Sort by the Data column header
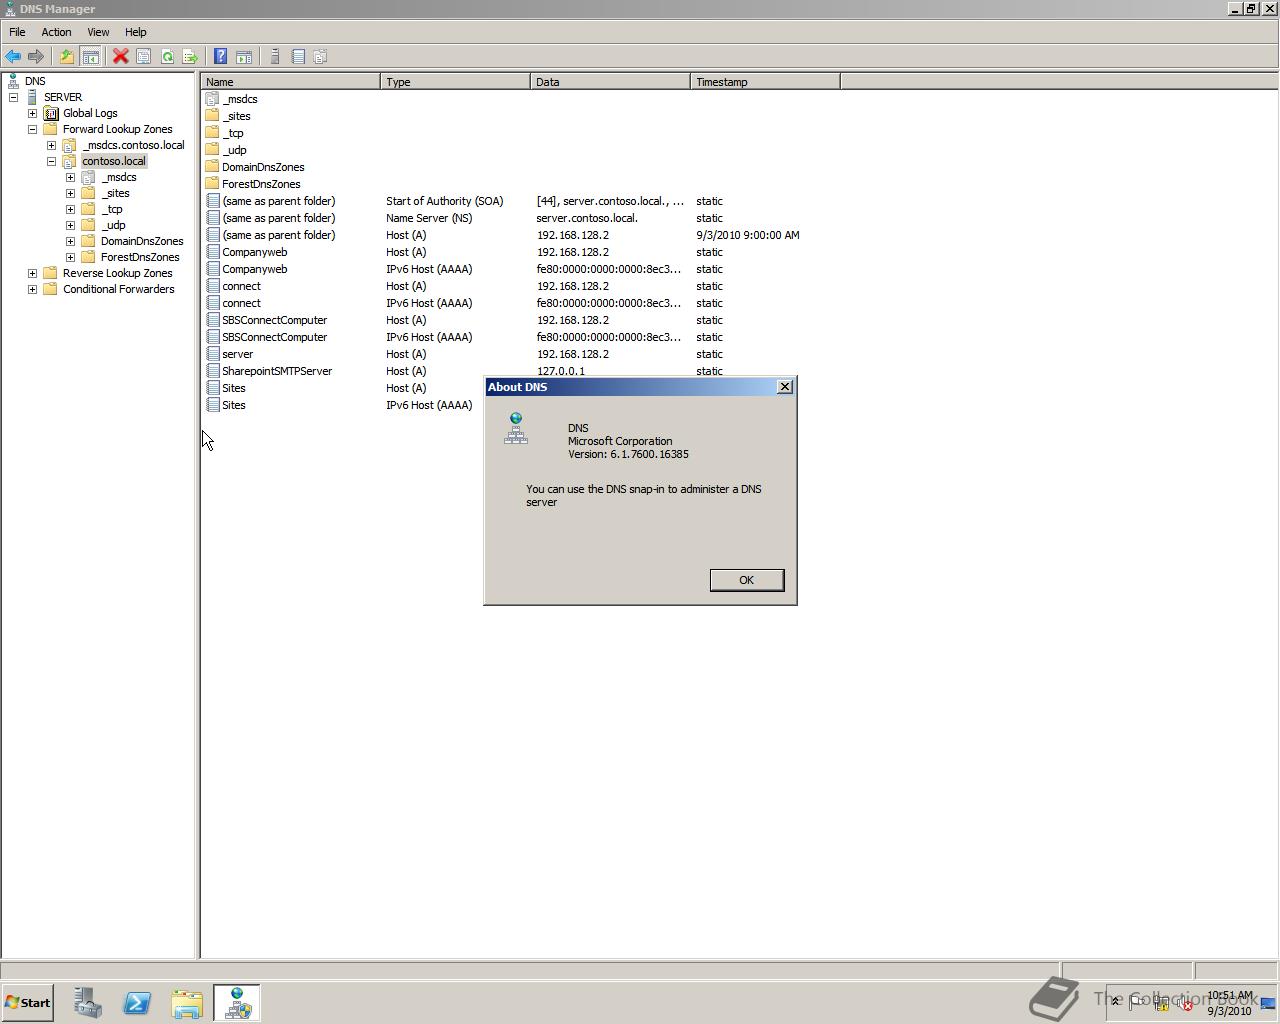Screen dimensions: 1280x1024 (x=610, y=82)
